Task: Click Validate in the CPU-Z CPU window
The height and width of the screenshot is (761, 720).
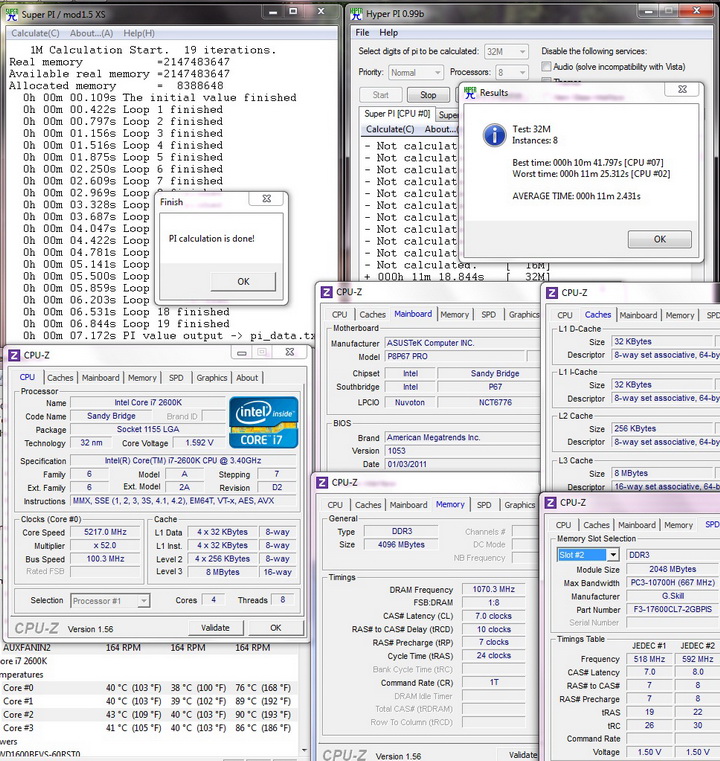Action: [x=215, y=628]
